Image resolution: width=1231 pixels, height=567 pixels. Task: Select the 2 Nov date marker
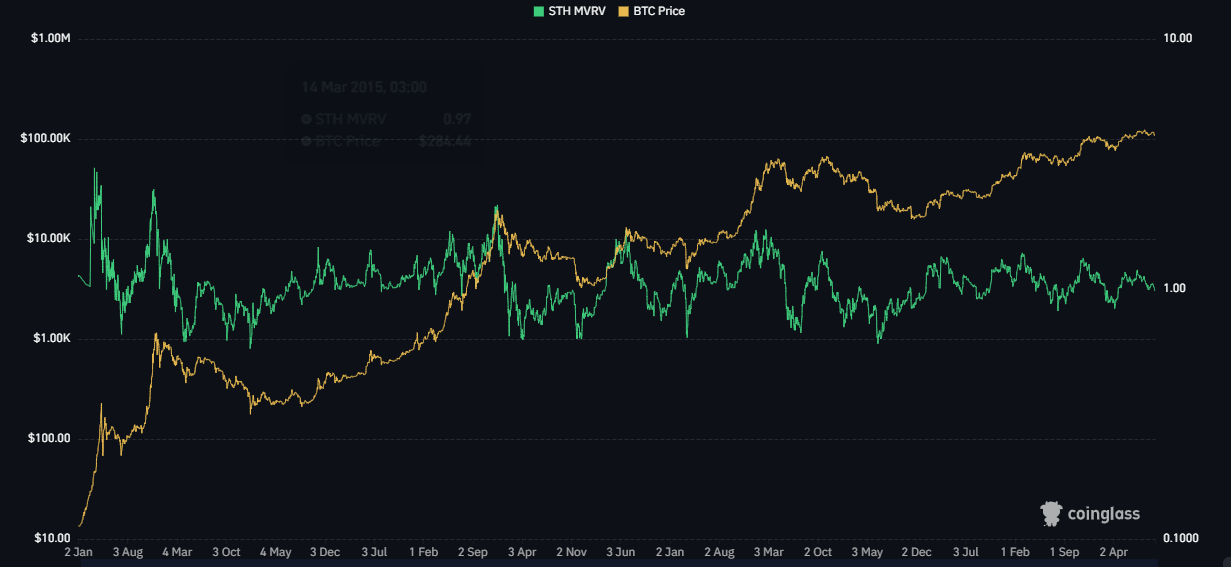[570, 552]
